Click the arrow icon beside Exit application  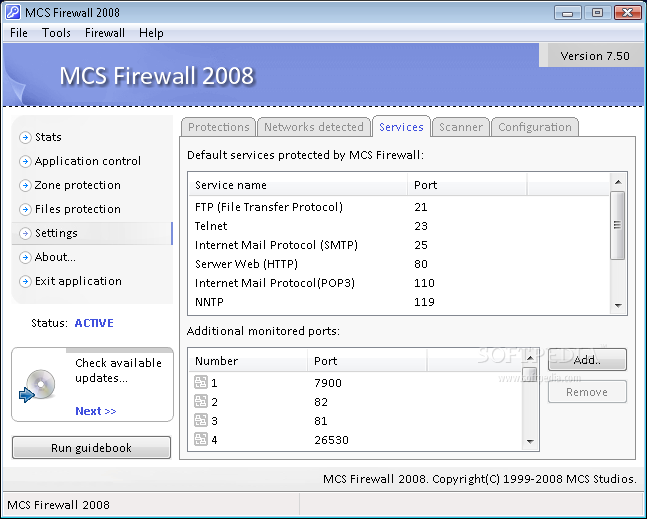click(x=25, y=281)
